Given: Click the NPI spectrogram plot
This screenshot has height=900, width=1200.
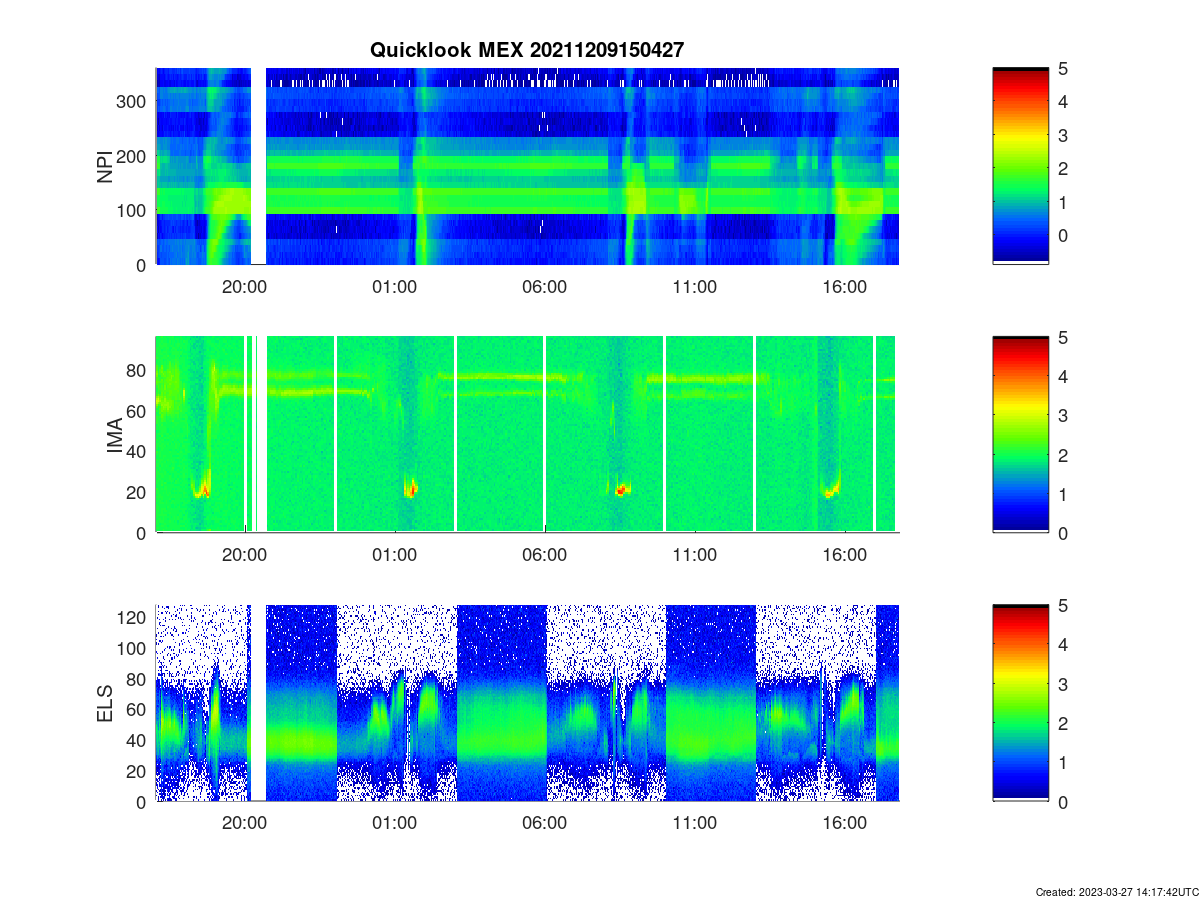Looking at the screenshot, I should [527, 166].
